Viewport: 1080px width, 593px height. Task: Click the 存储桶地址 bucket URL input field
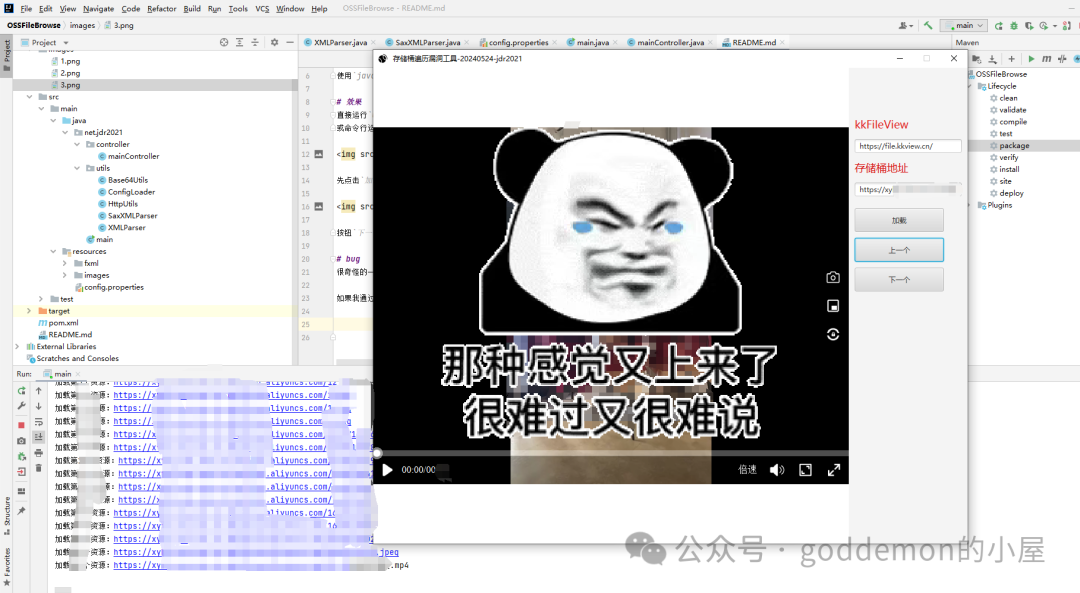[908, 189]
